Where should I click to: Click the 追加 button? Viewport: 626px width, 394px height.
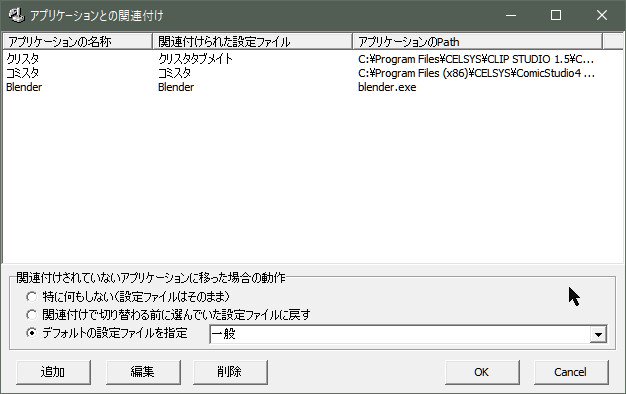(53, 372)
